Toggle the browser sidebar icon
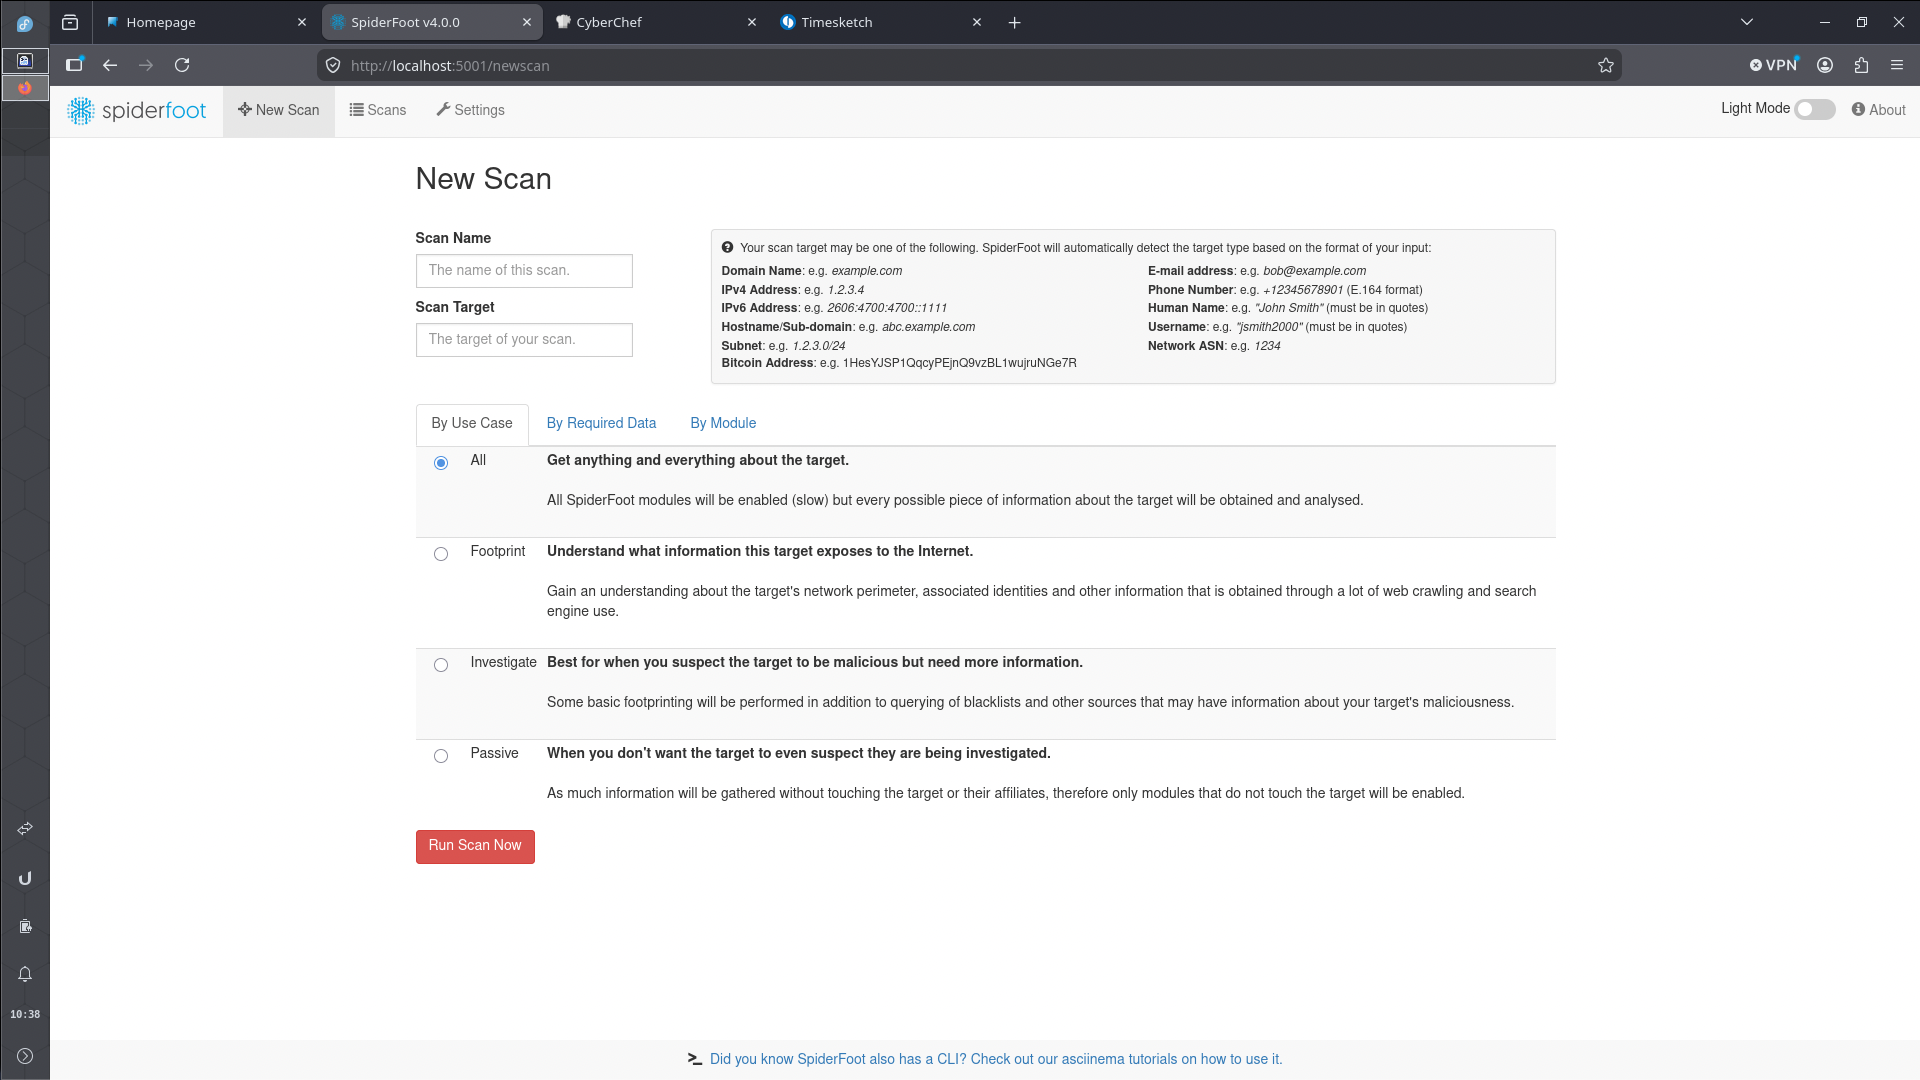 (x=75, y=65)
